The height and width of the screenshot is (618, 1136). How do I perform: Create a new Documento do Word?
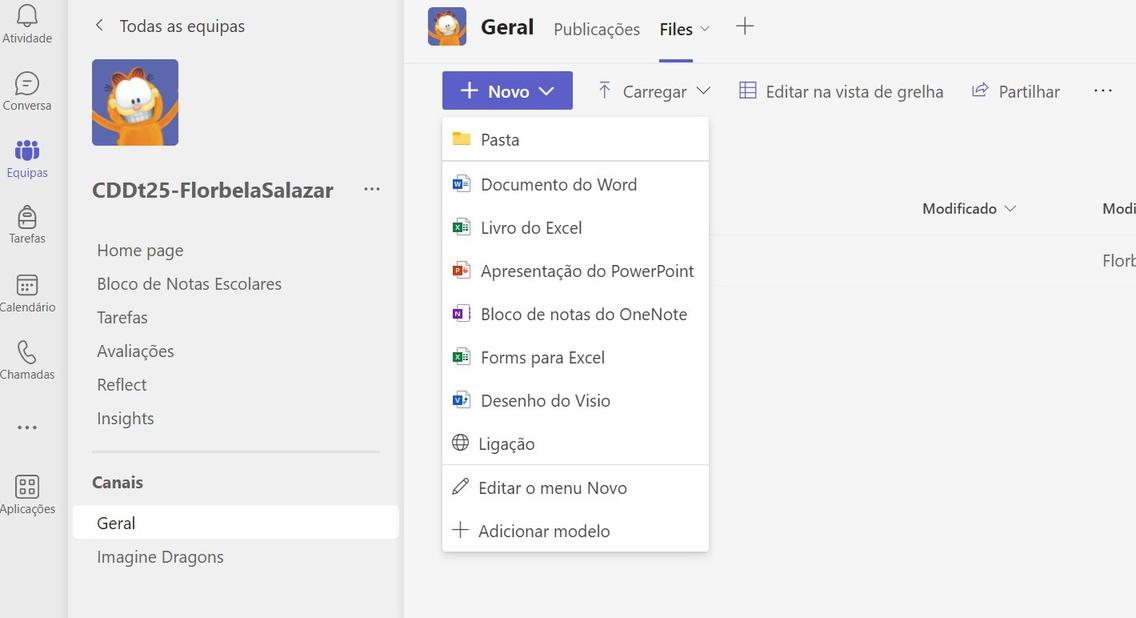[558, 184]
